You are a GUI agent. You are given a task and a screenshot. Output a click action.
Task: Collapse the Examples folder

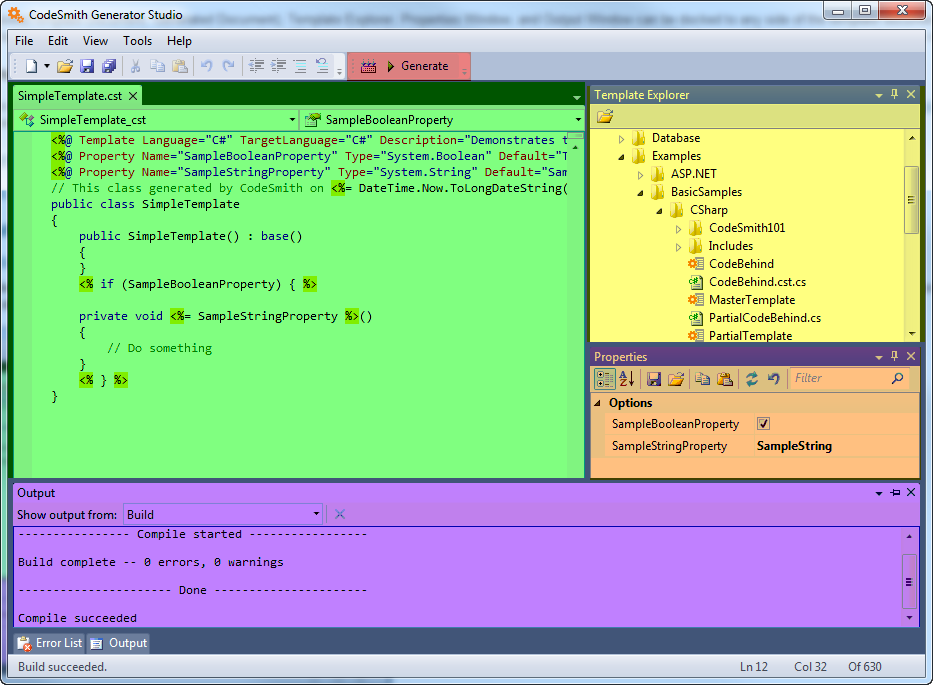[621, 157]
